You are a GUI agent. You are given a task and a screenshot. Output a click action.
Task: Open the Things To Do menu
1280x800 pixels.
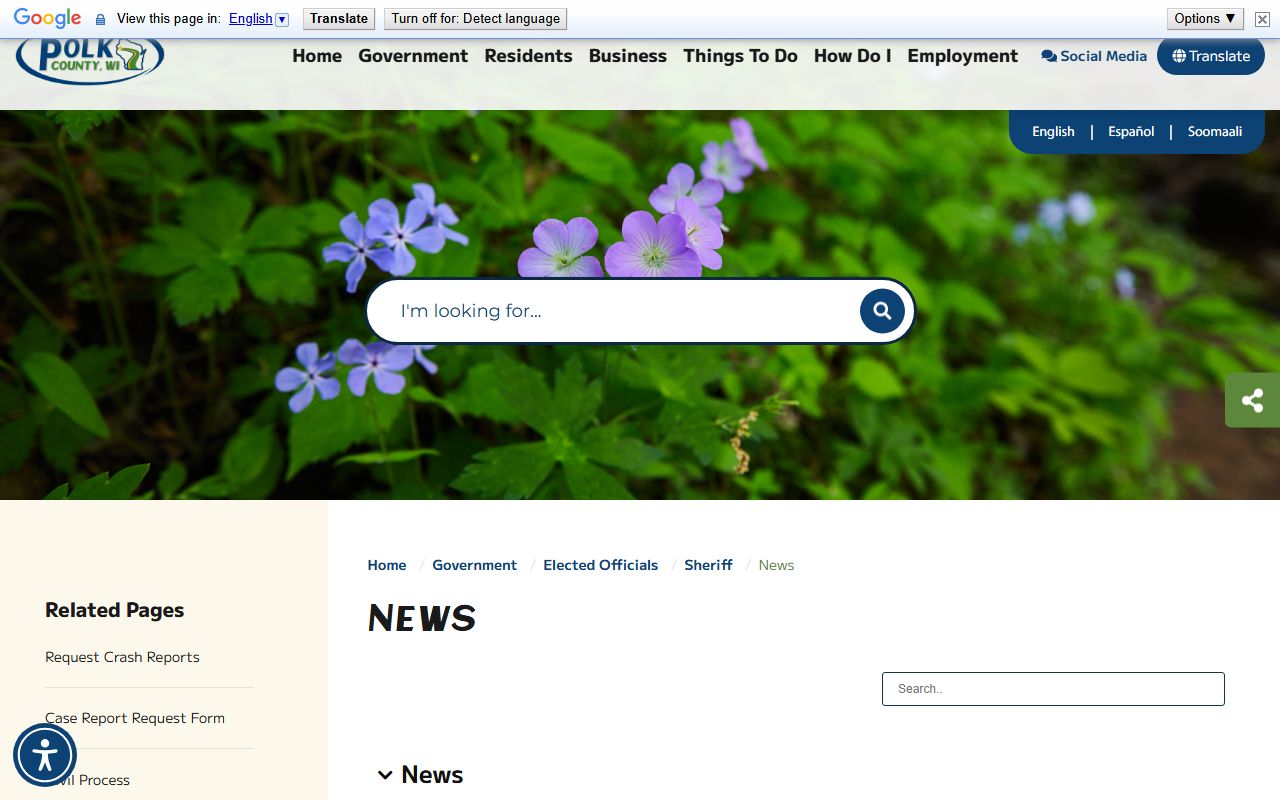740,56
